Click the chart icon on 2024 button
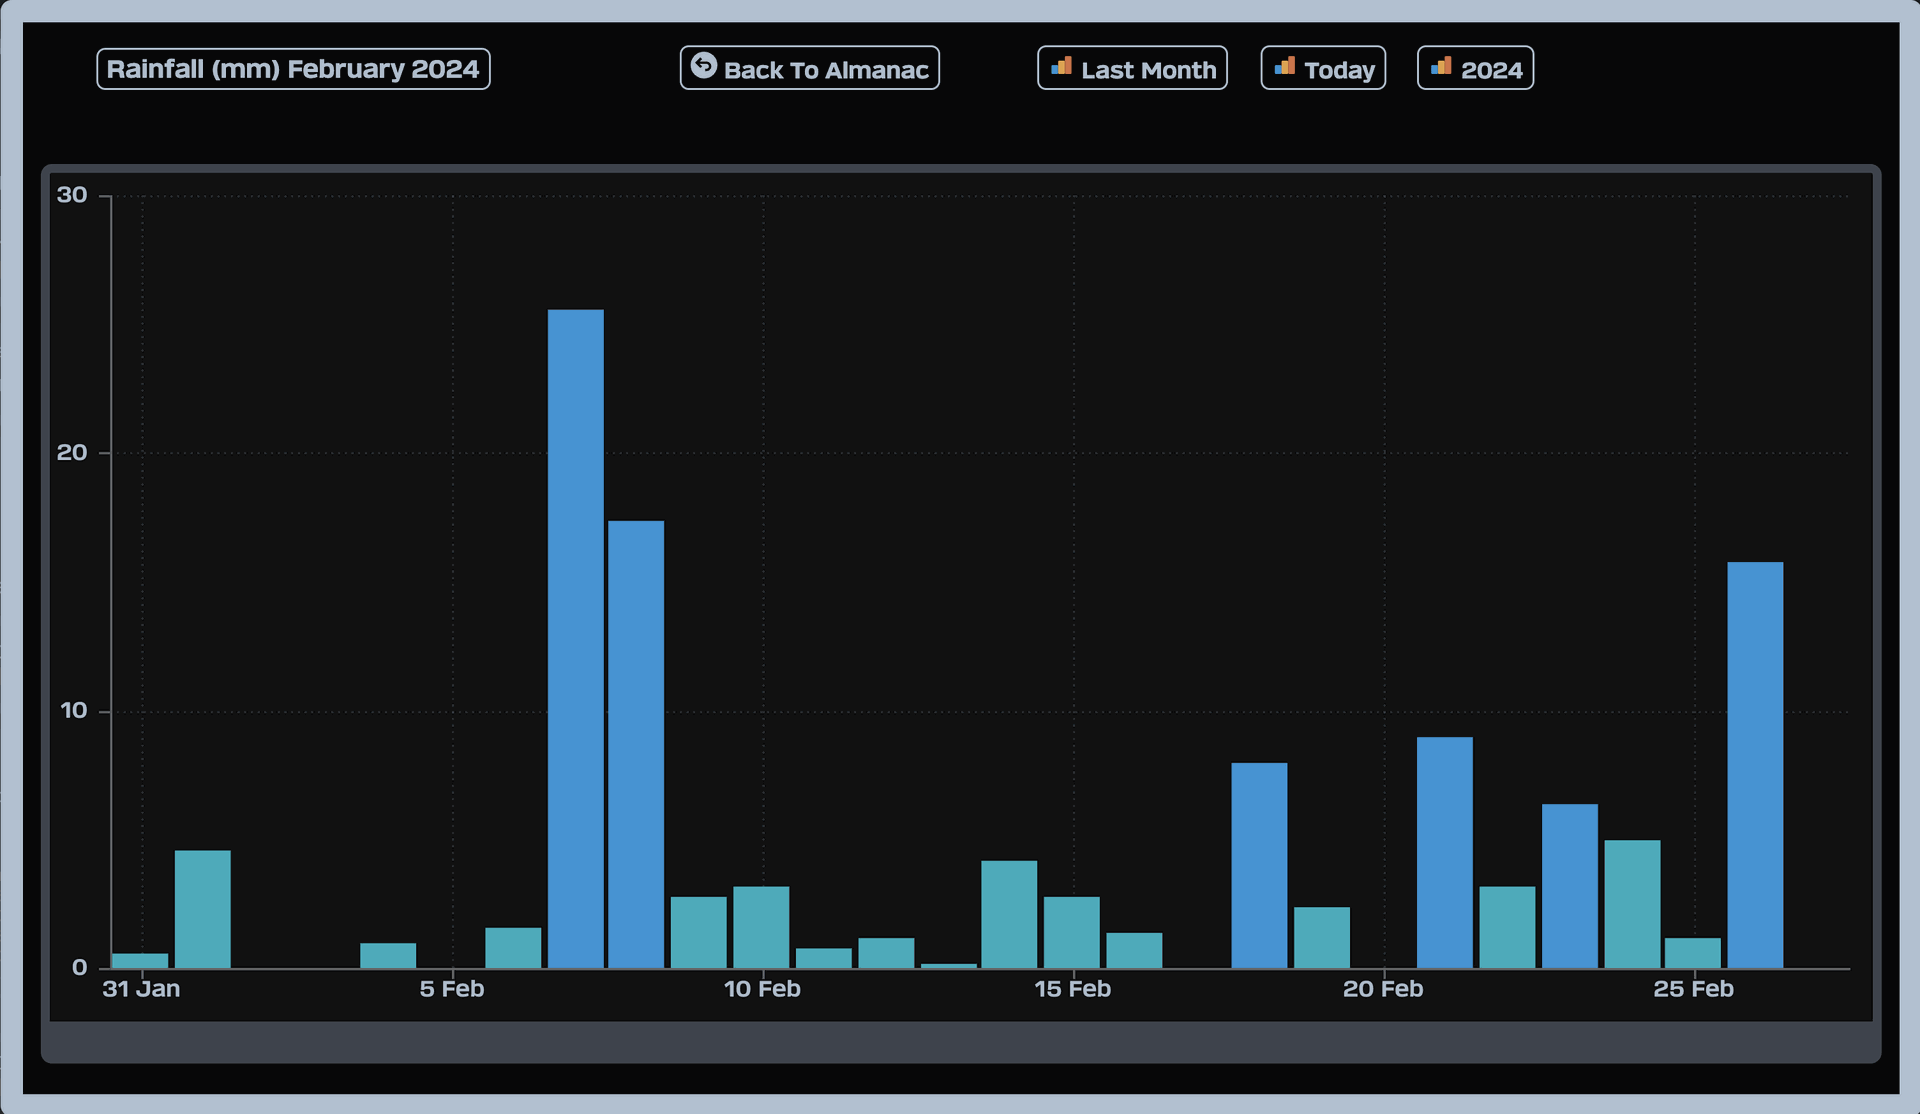Screen dimensions: 1920x1114 tap(1441, 67)
